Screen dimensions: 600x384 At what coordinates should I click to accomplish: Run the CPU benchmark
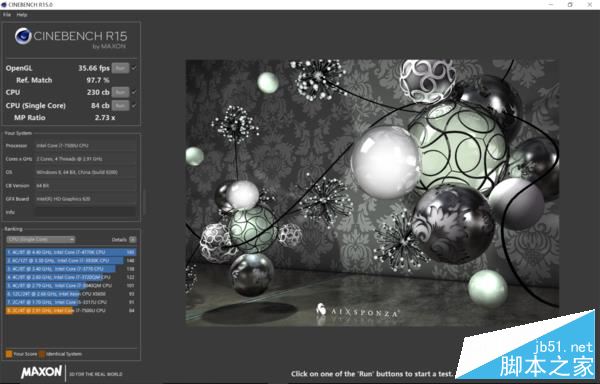click(x=120, y=92)
